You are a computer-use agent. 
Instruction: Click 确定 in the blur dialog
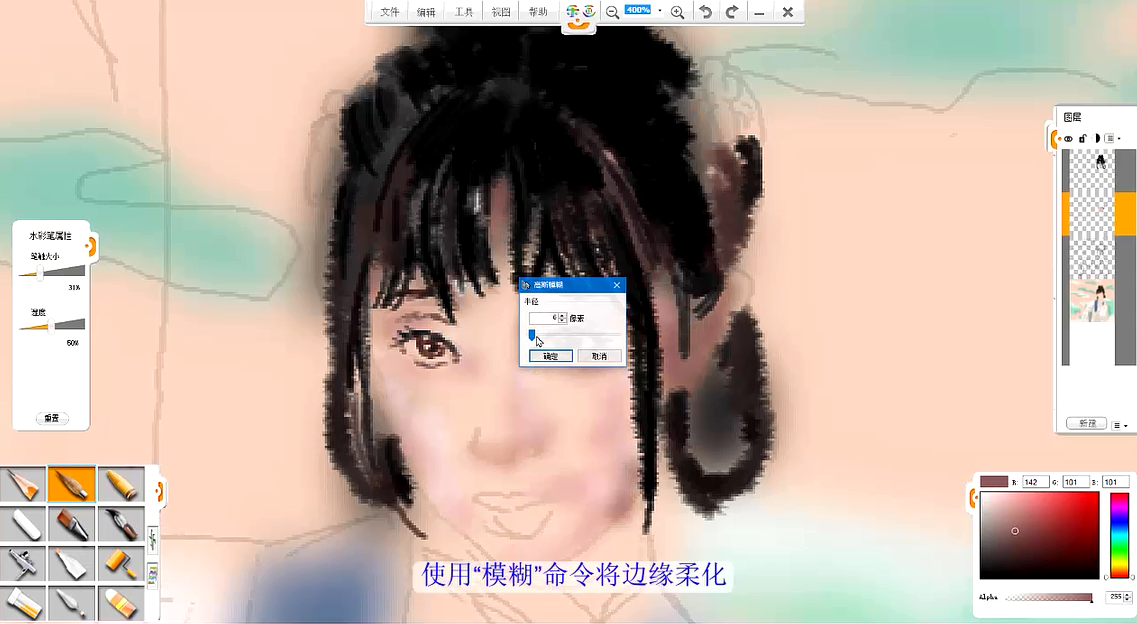point(550,356)
